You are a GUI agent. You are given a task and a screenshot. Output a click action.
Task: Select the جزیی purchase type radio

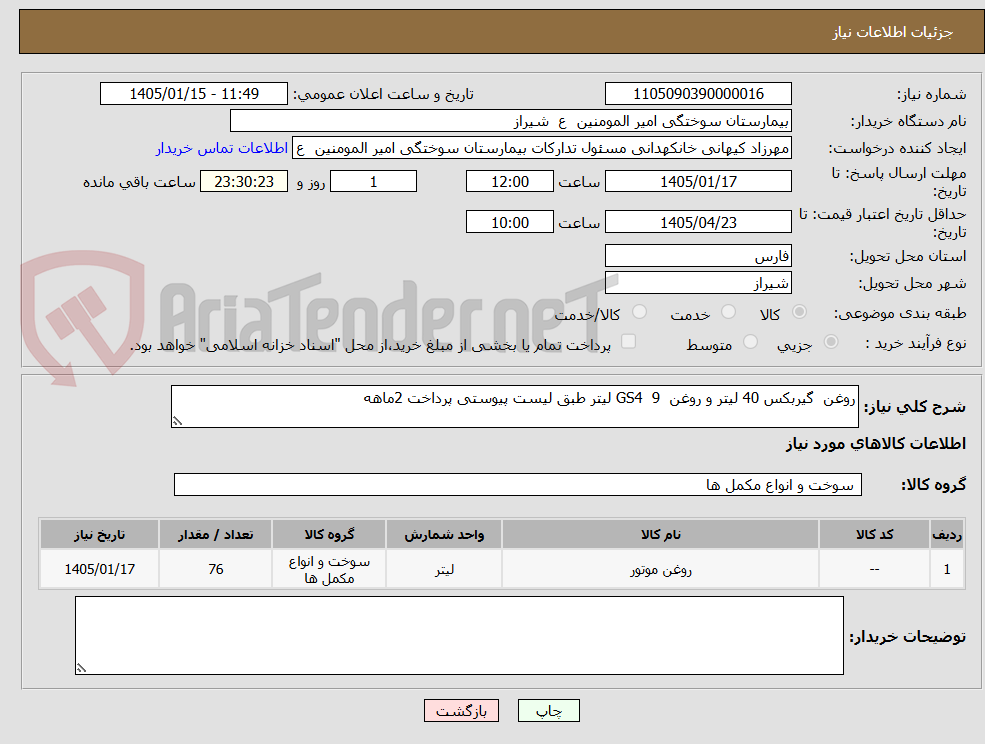click(x=830, y=342)
